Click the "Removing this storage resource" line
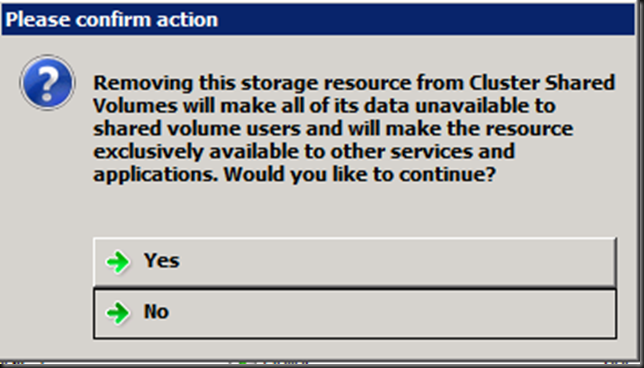The height and width of the screenshot is (368, 644). click(354, 83)
